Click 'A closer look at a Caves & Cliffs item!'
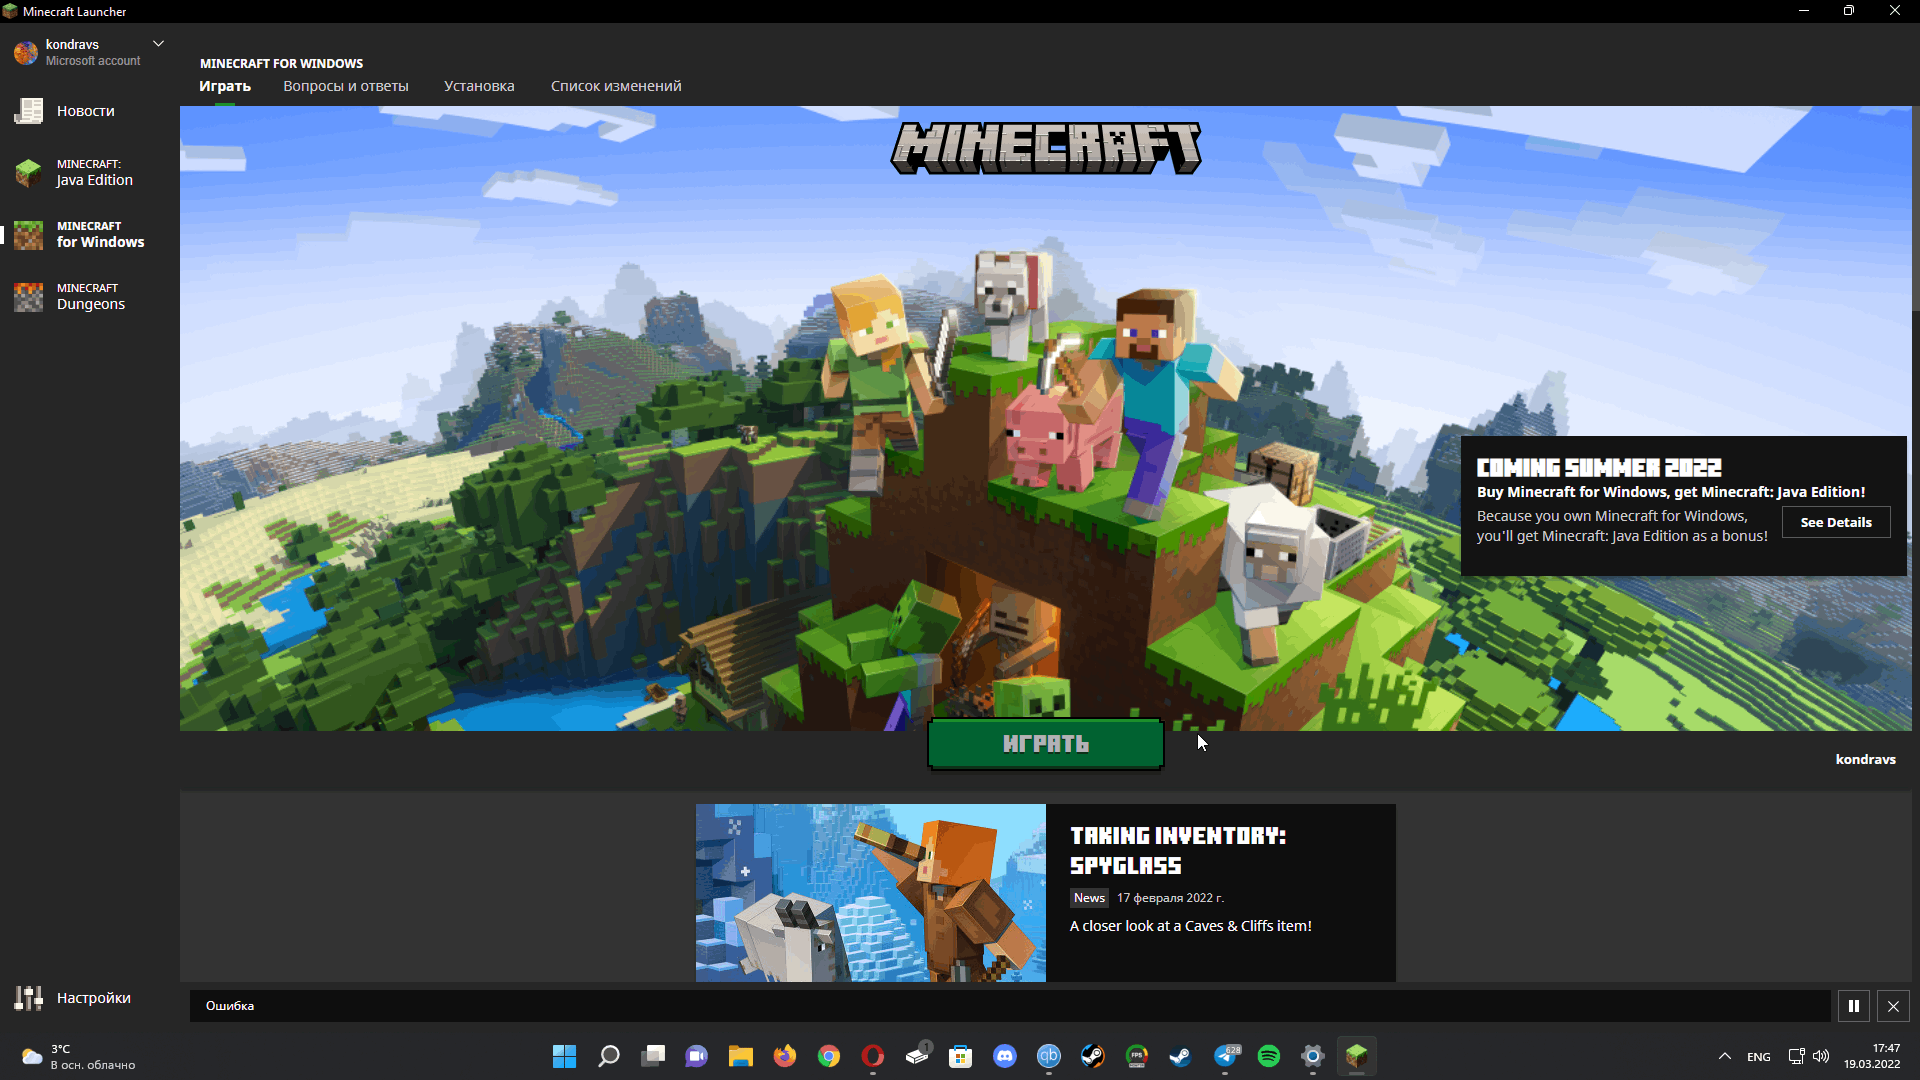Viewport: 1920px width, 1080px height. pos(1191,926)
